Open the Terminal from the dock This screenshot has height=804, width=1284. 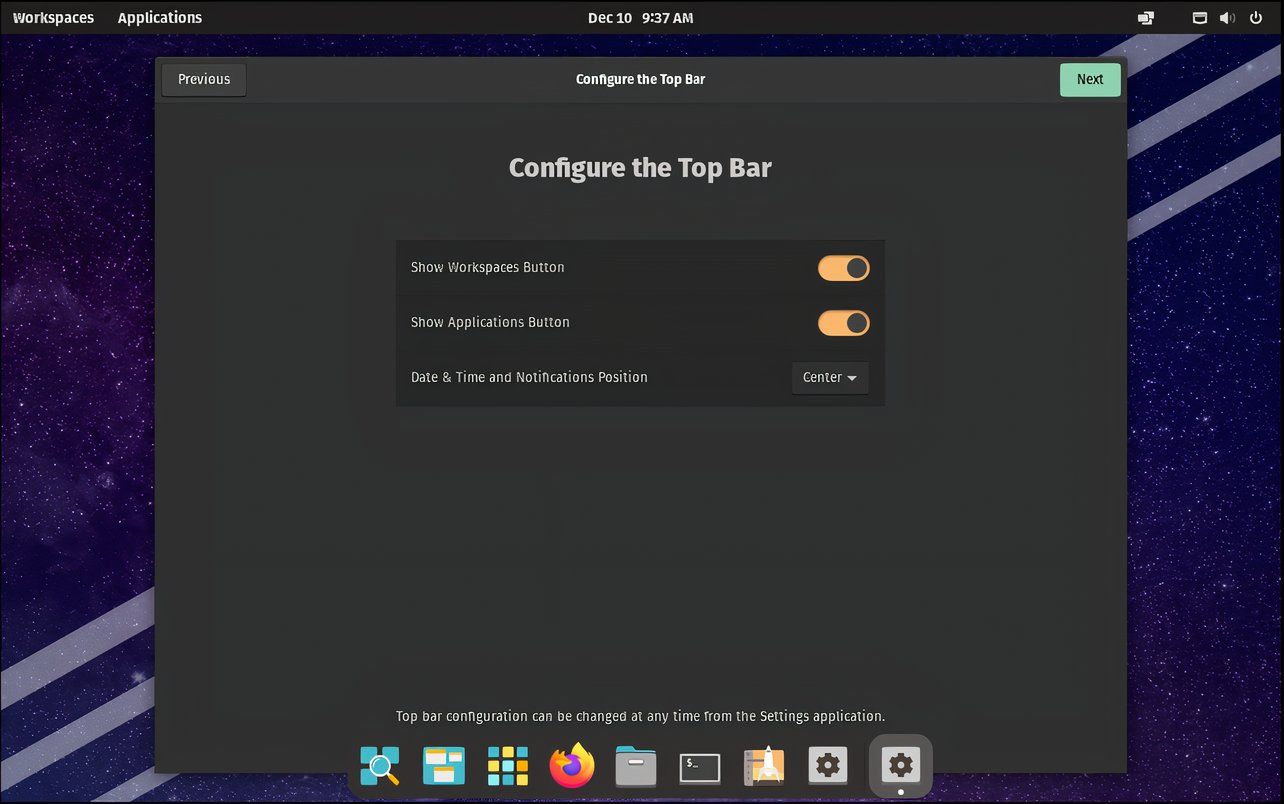pos(699,766)
